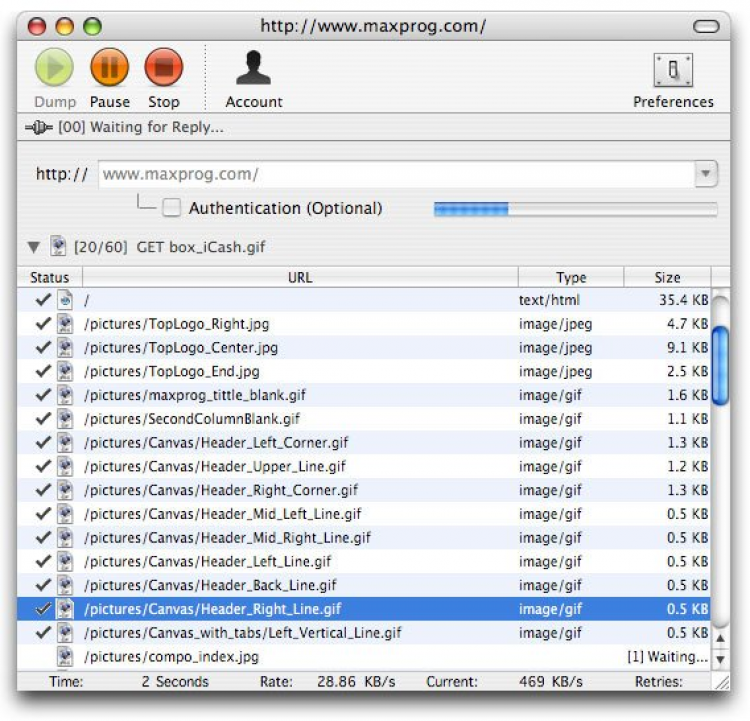Click the image icon for Header_Left_Corner.gif
Screen dimensions: 750x721
pyautogui.click(x=65, y=443)
